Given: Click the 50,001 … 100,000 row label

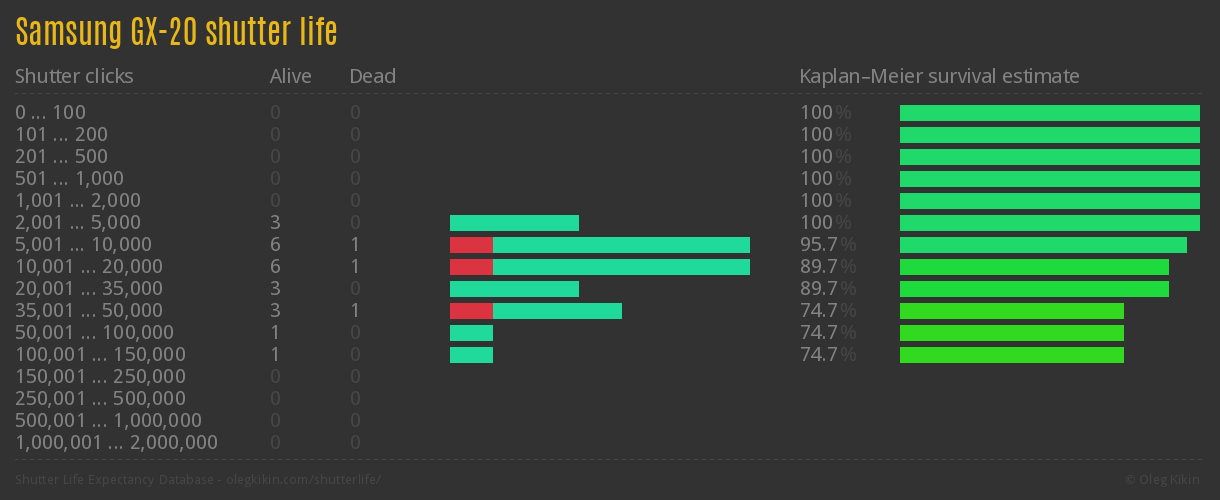Looking at the screenshot, I should tap(94, 333).
